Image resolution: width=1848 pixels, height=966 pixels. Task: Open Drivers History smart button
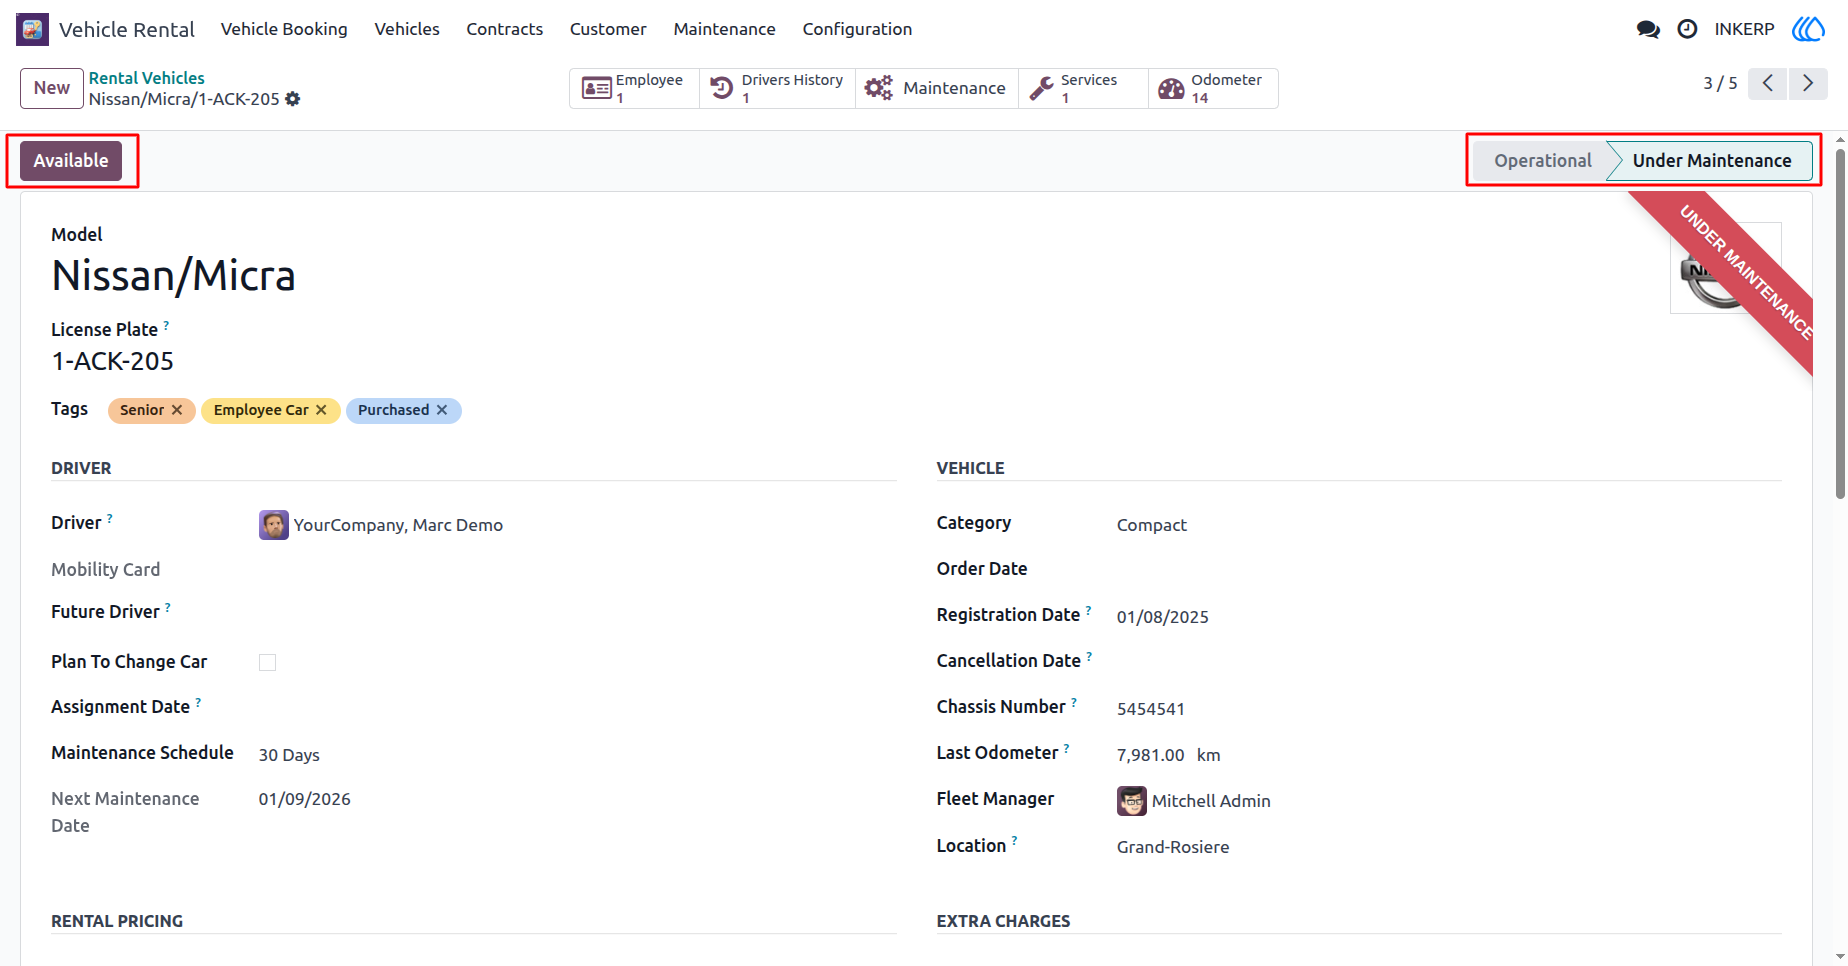777,88
